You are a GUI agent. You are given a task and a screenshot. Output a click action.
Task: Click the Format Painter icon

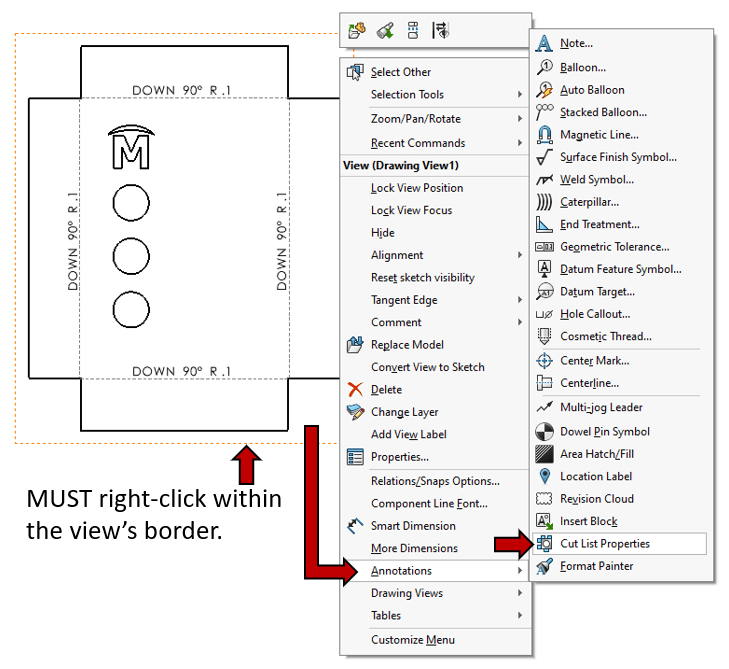(544, 567)
